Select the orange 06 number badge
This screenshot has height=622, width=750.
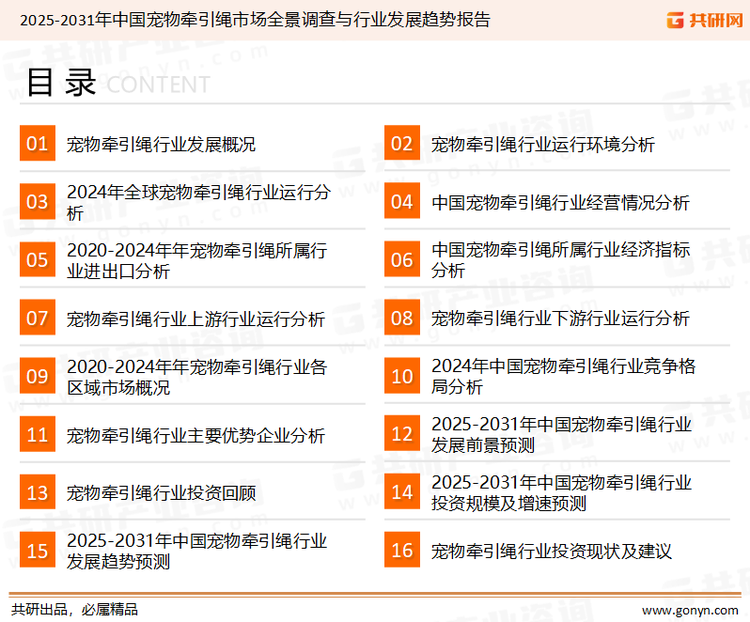402,259
